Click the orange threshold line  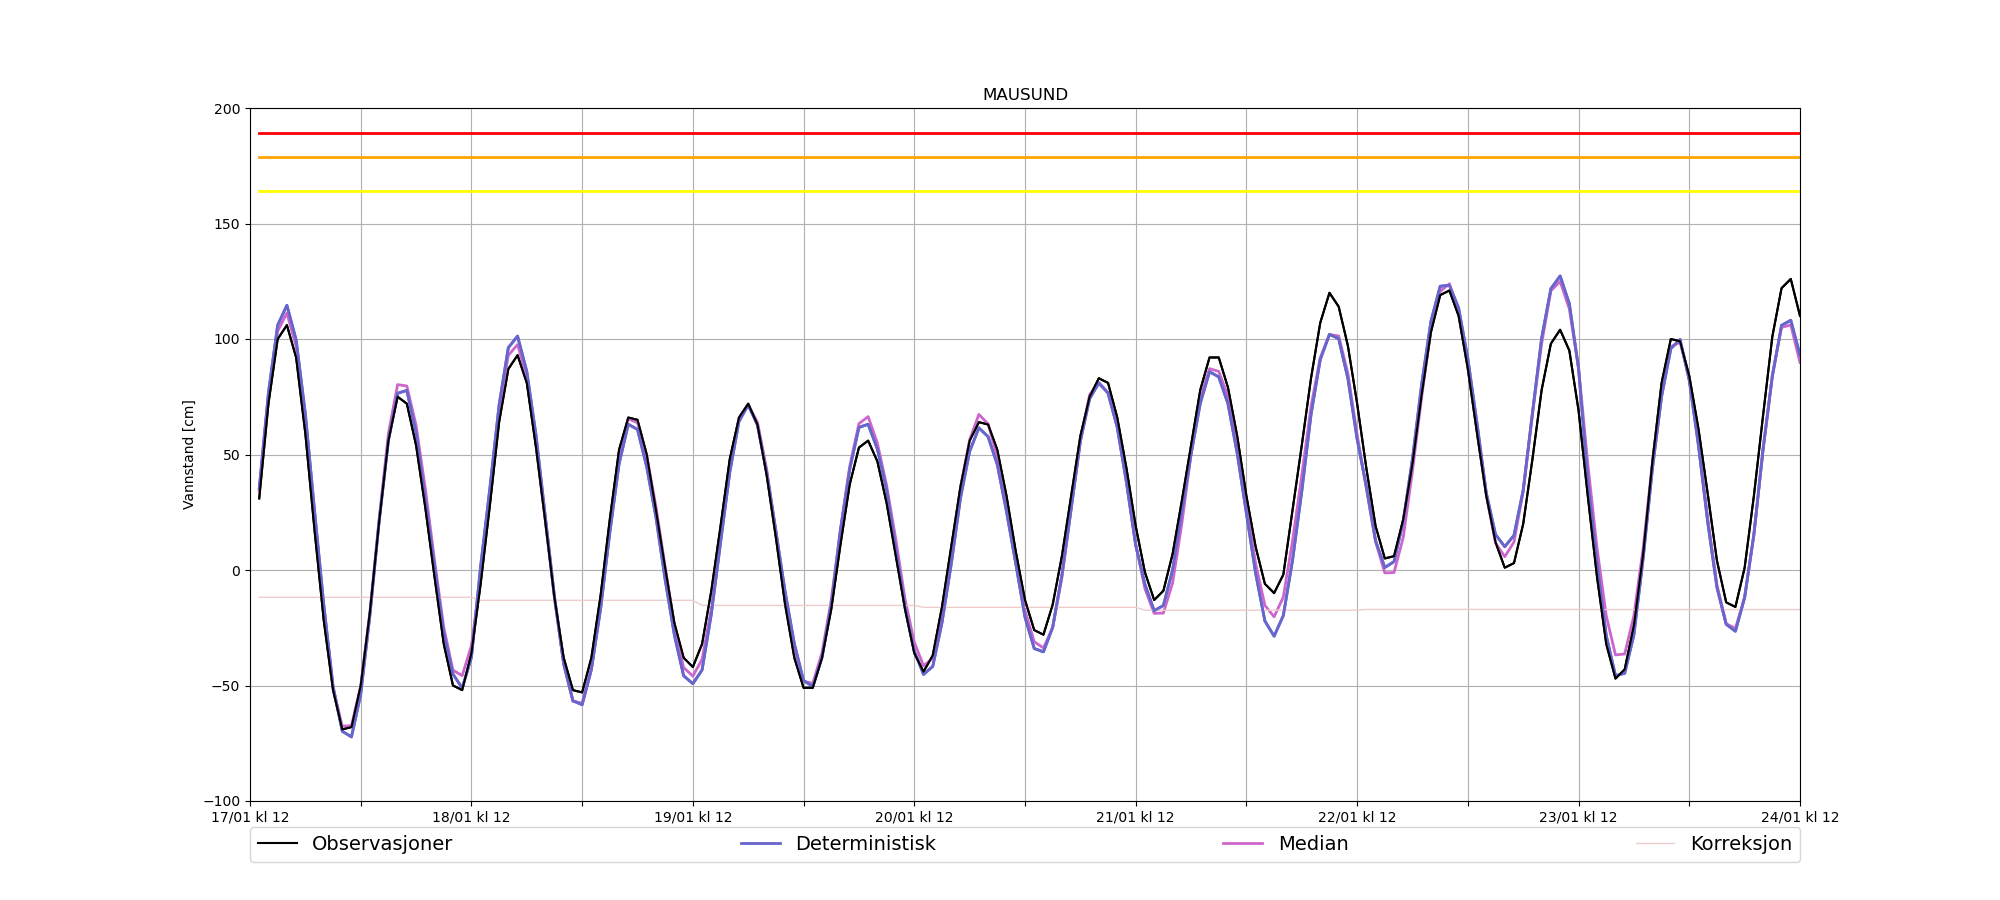pos(1029,157)
